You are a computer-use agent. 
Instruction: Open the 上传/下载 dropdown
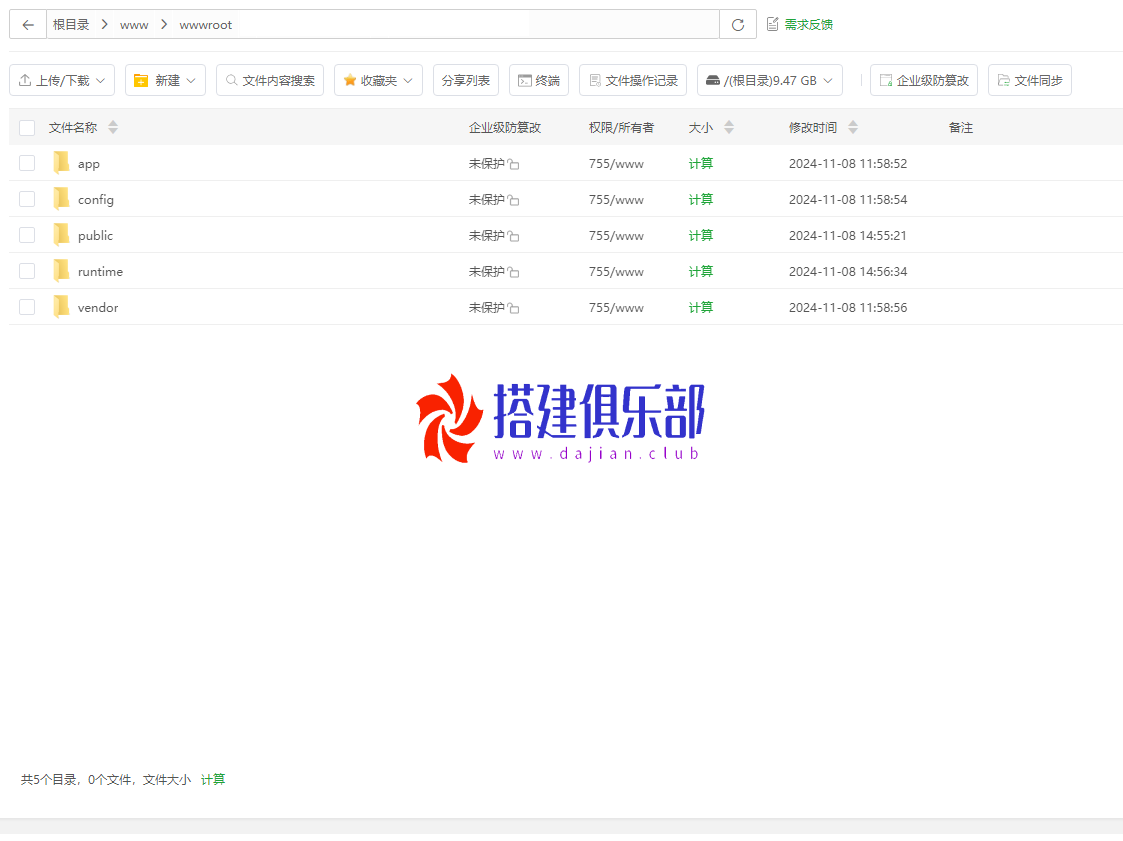tap(62, 80)
